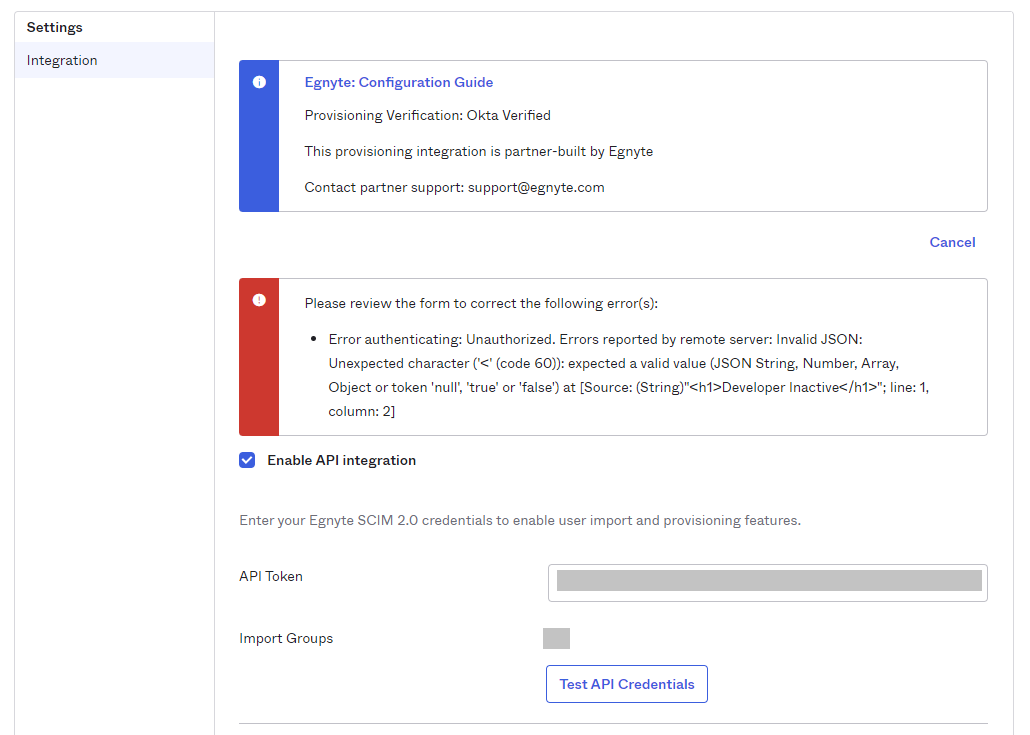1030x735 pixels.
Task: Click the Contact partner support email line
Action: 454,187
